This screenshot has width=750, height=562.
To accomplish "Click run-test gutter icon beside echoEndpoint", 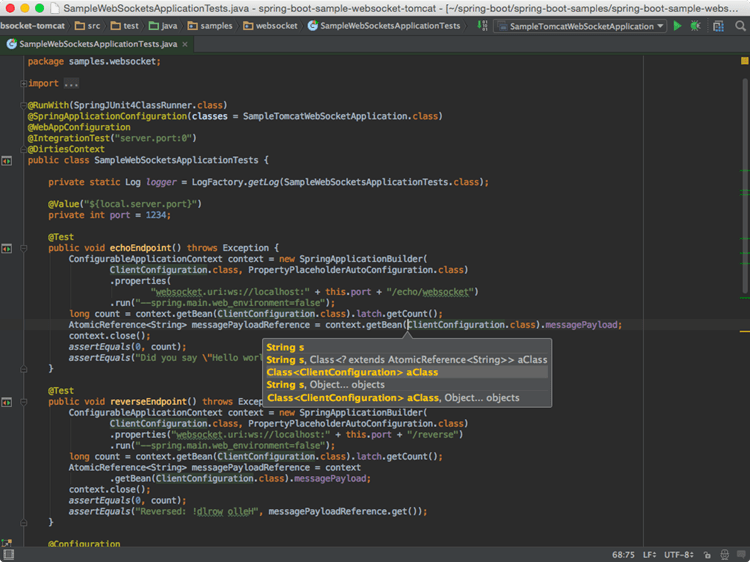I will 6,248.
